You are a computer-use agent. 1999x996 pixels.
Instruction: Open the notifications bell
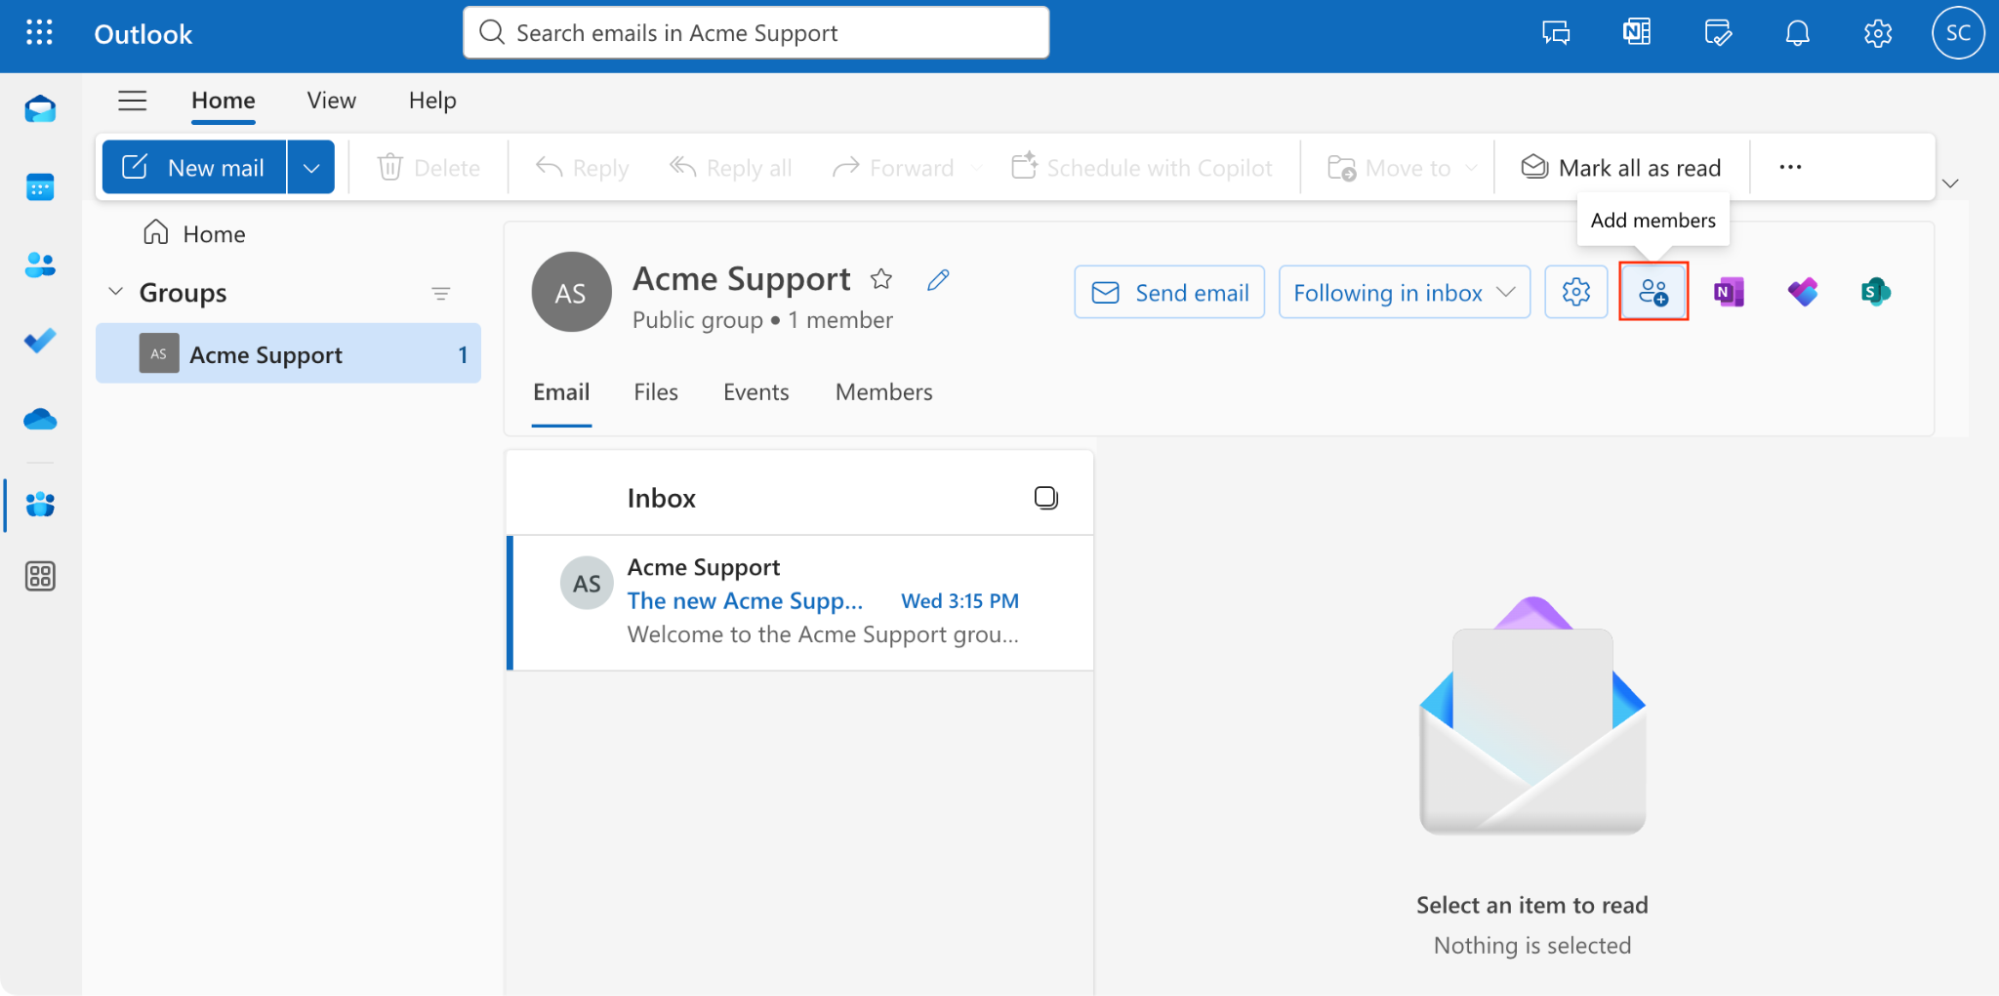1798,33
